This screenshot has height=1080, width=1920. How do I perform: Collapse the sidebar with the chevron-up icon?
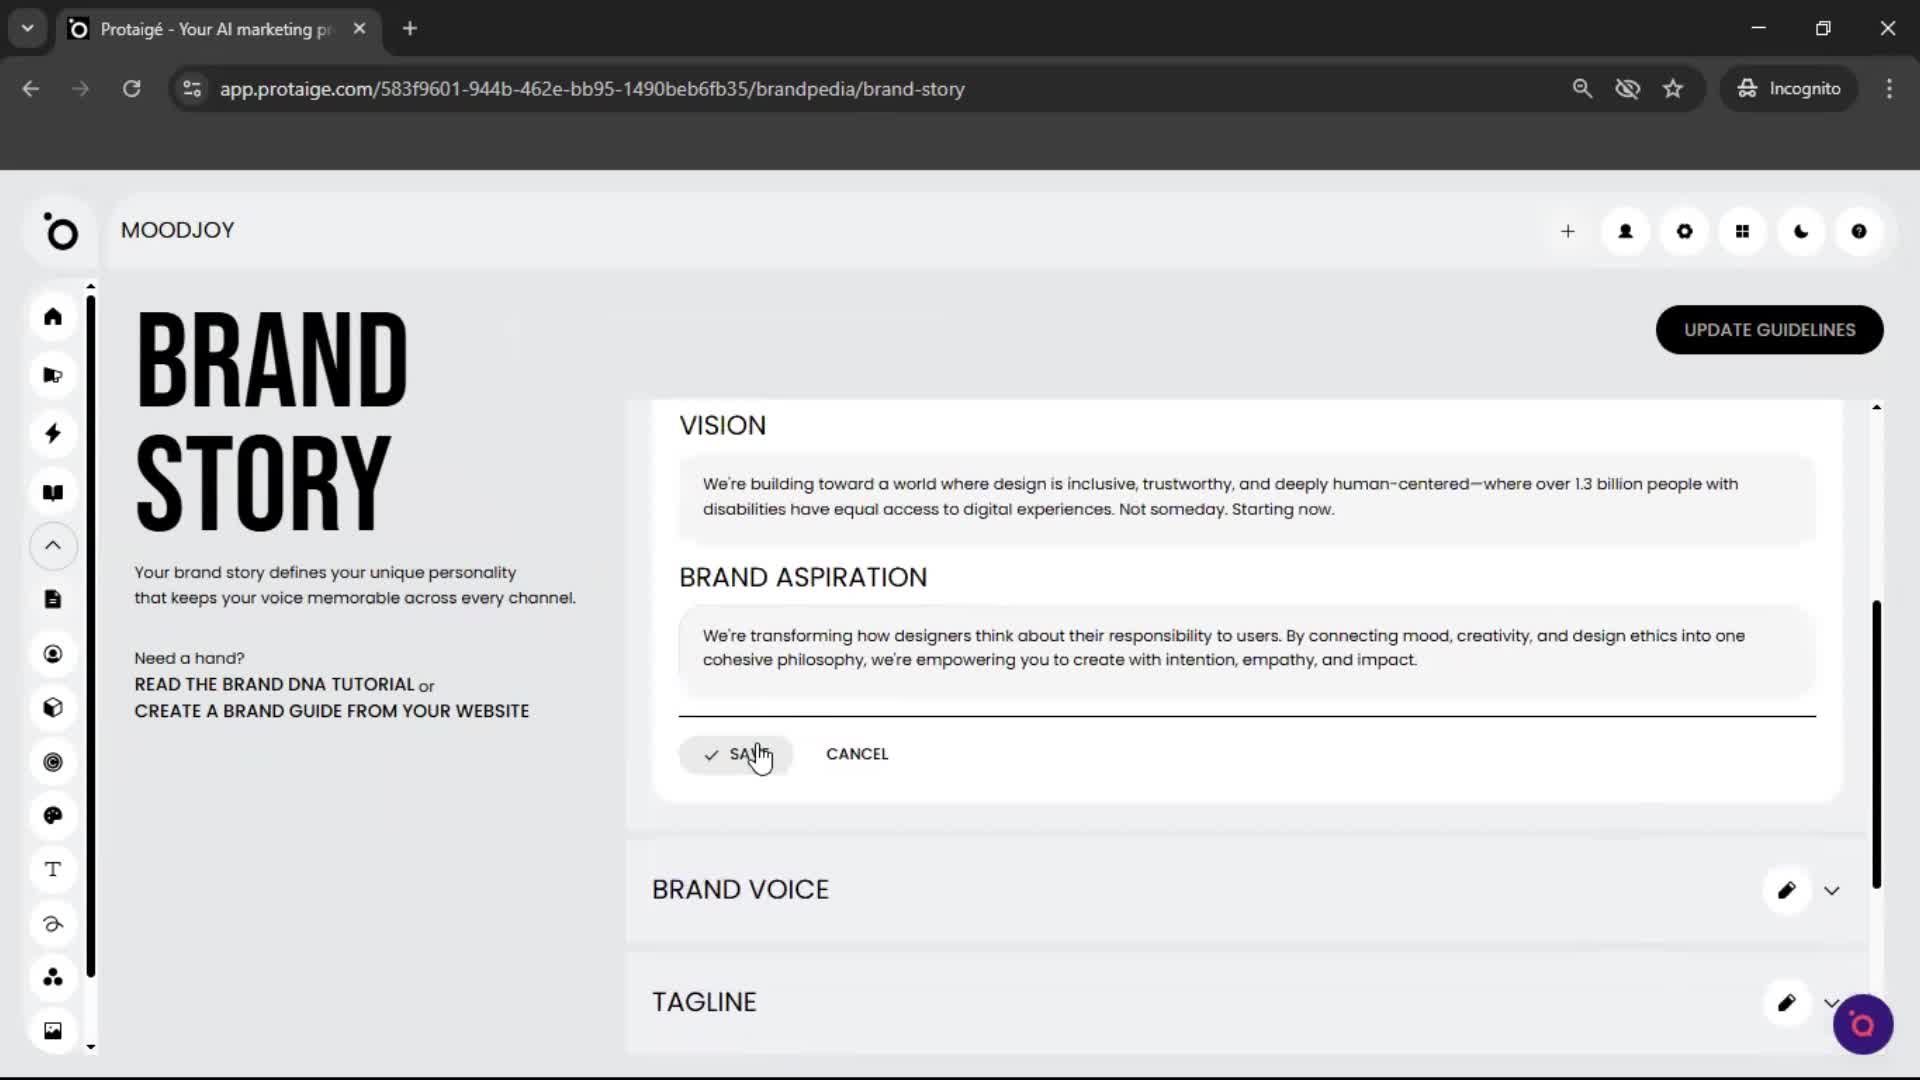53,546
